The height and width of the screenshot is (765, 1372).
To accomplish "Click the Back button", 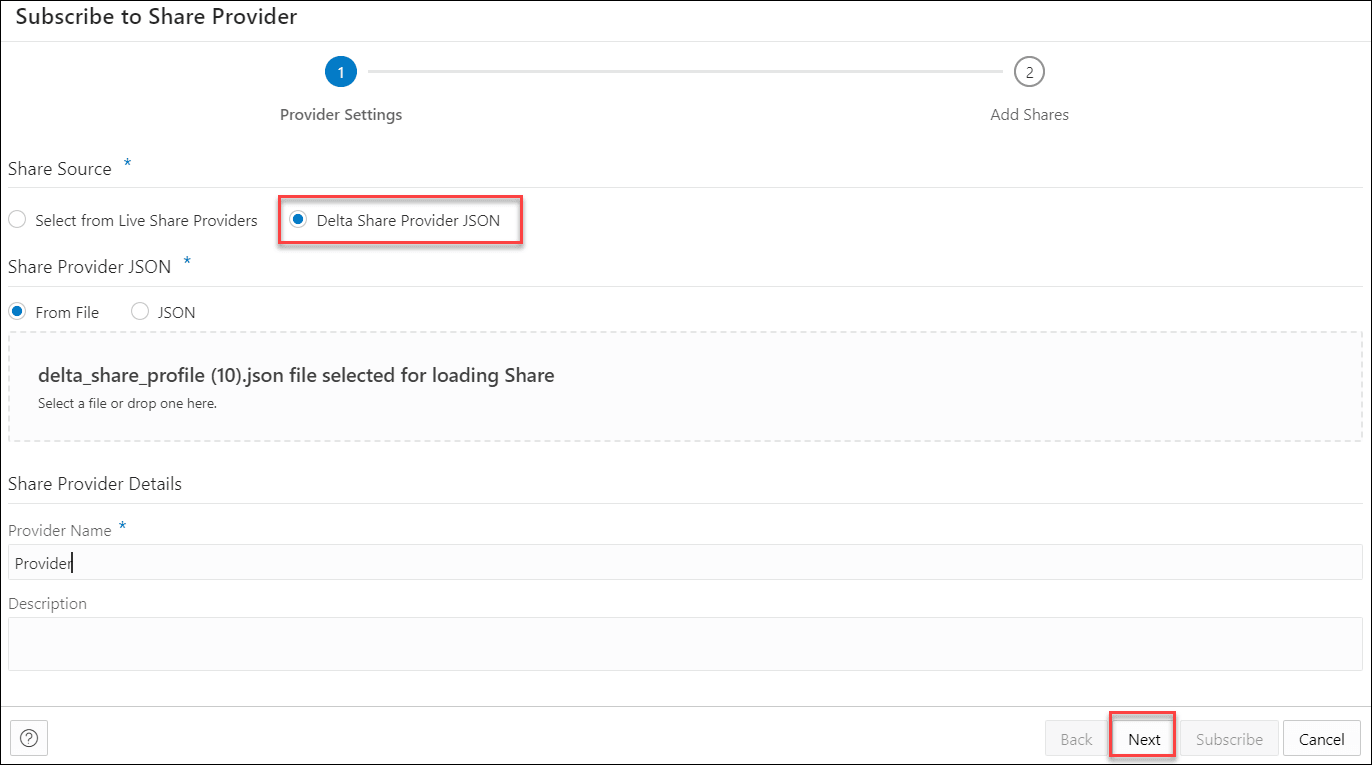I will pyautogui.click(x=1075, y=738).
